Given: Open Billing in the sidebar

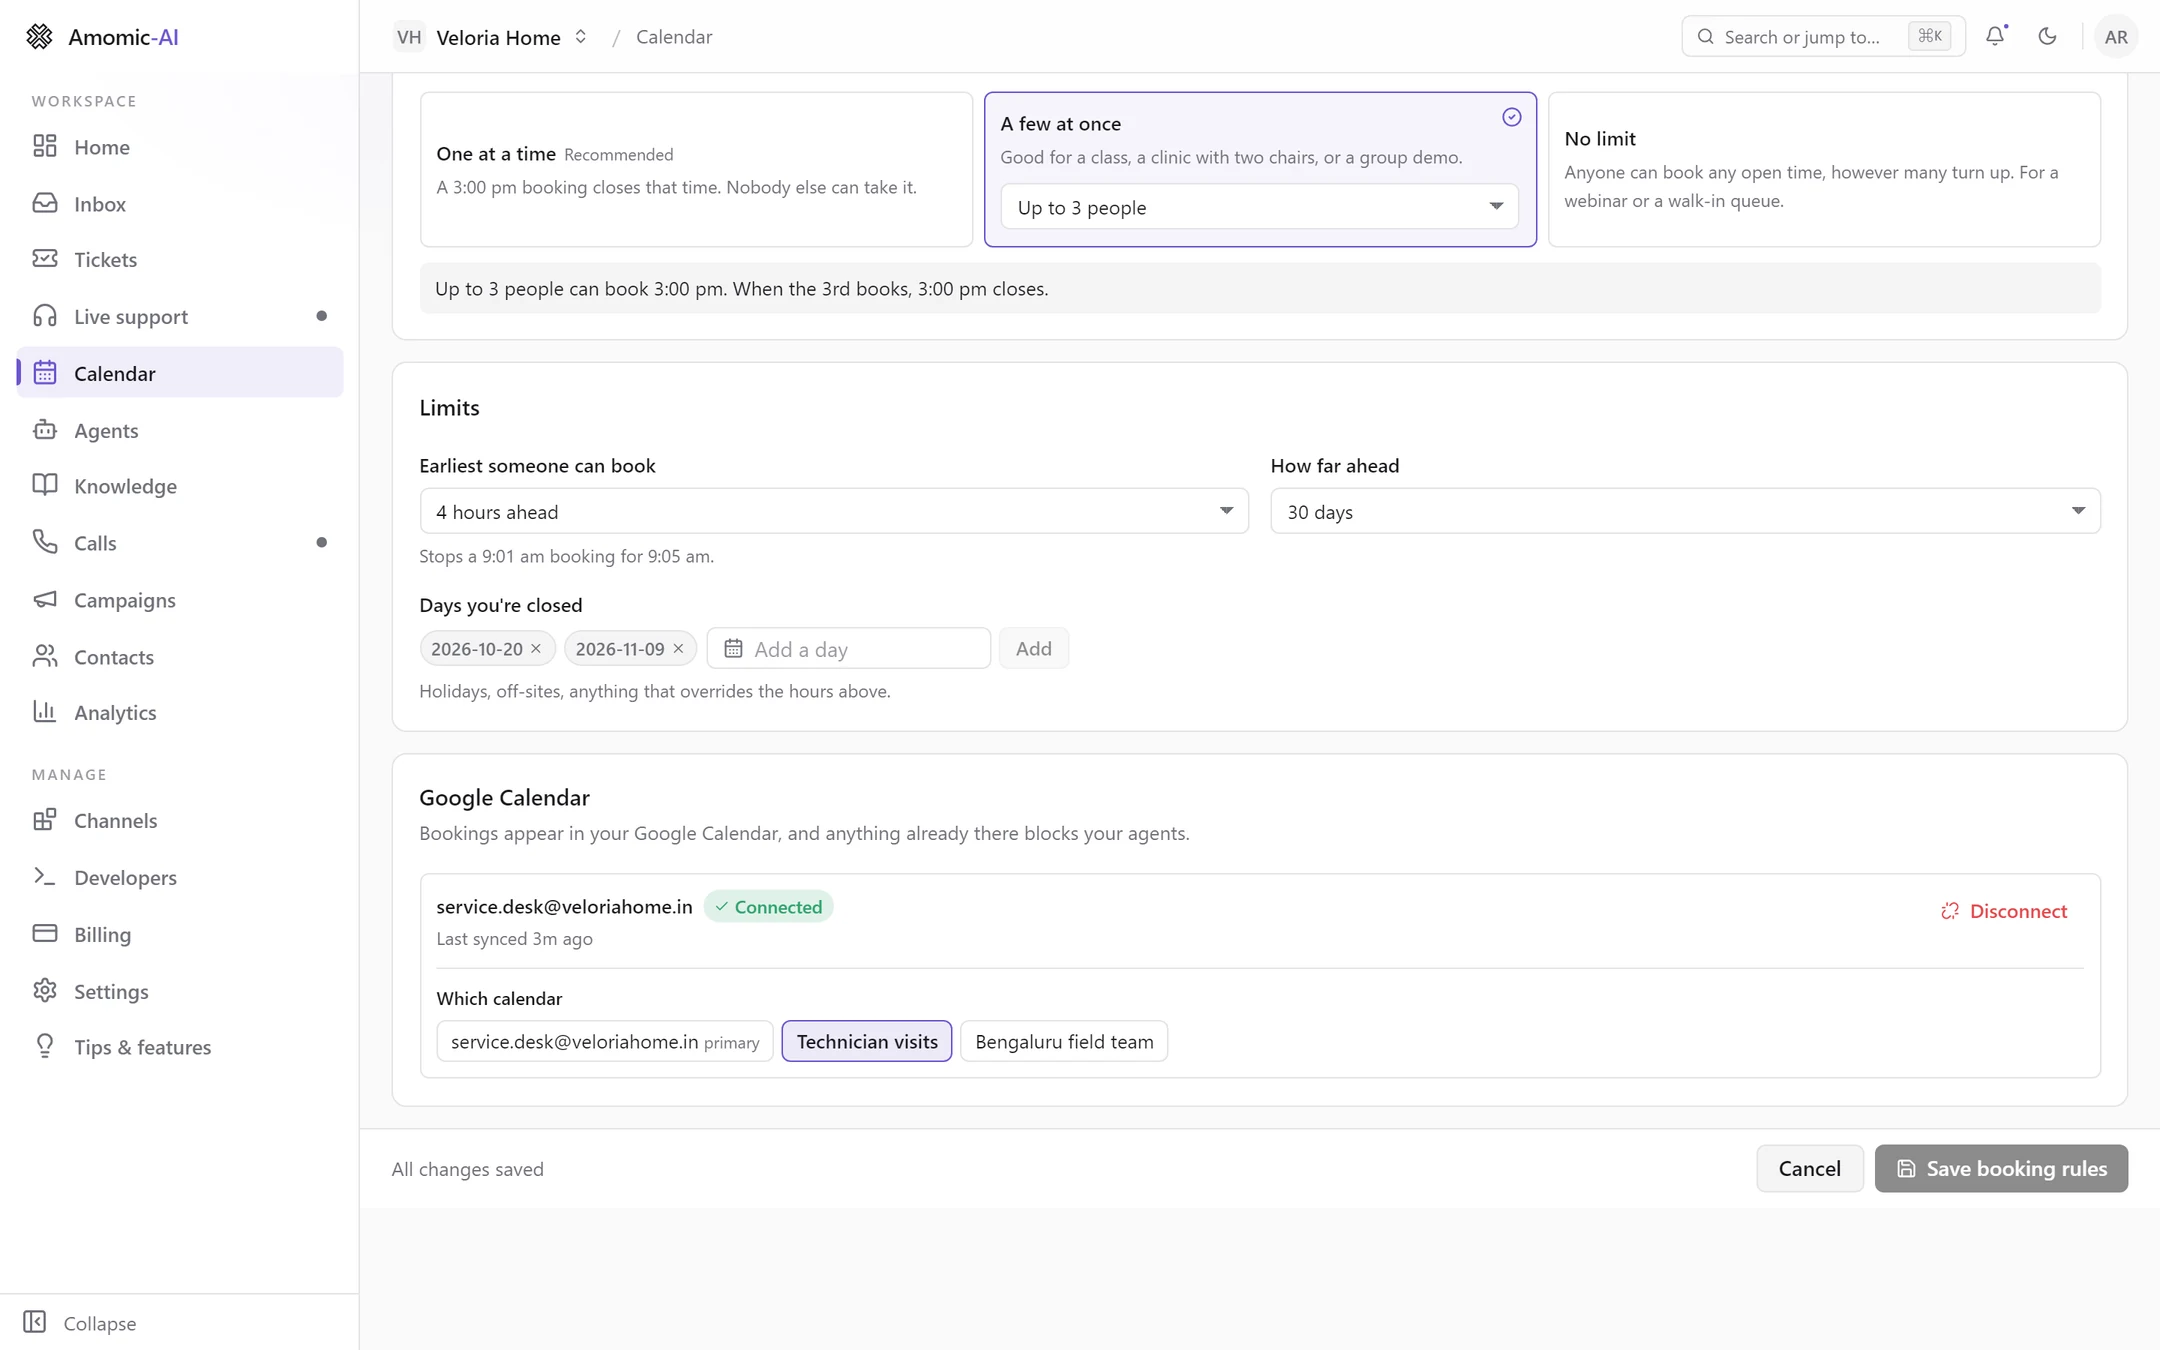Looking at the screenshot, I should click(180, 933).
